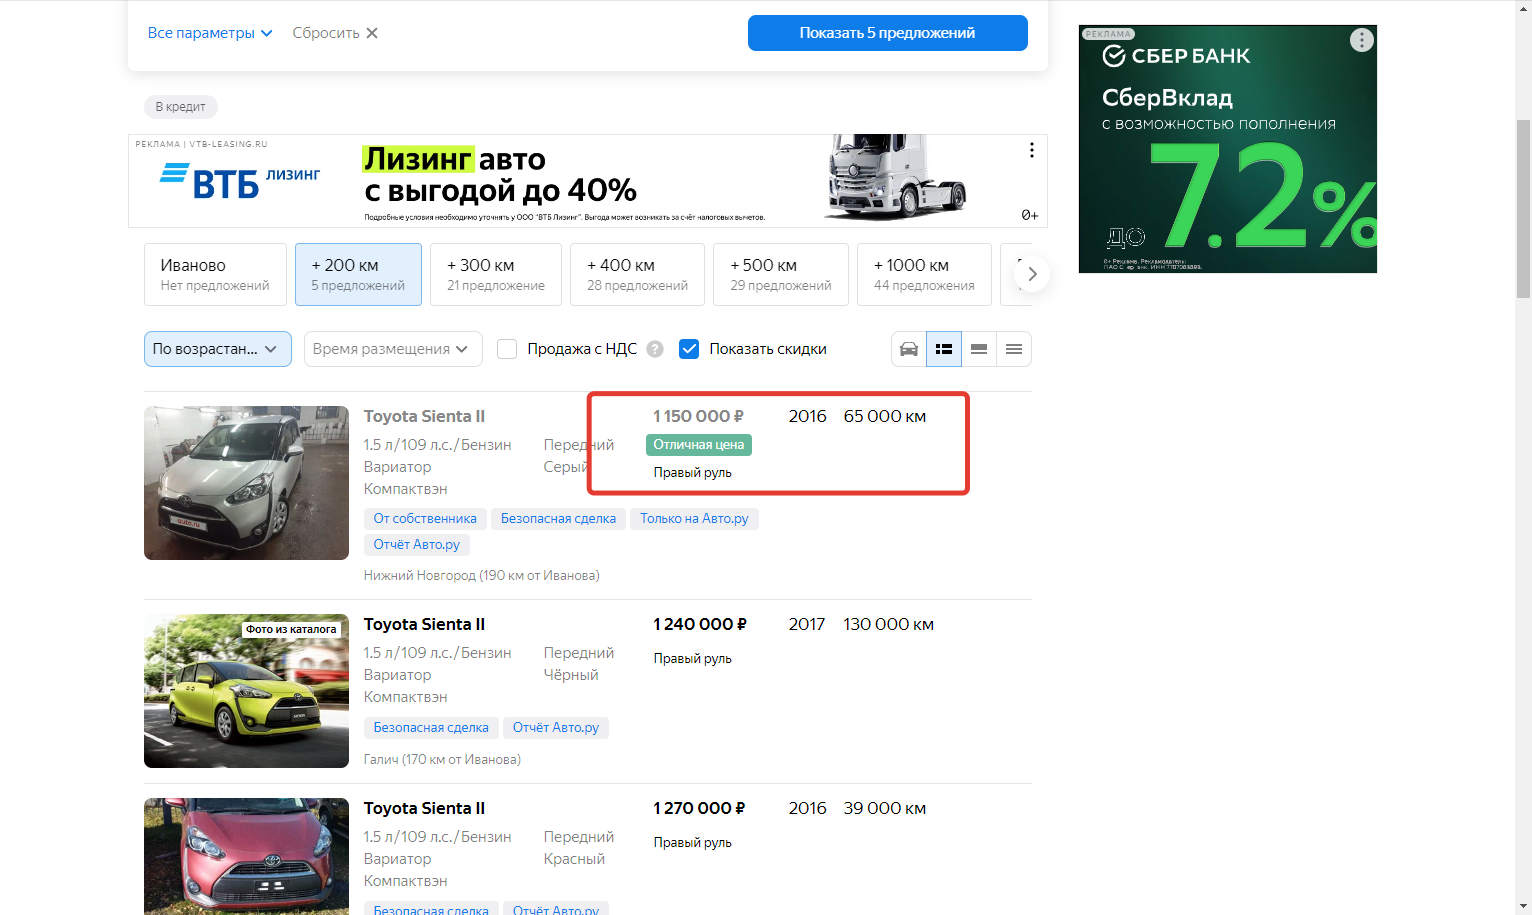The image size is (1532, 915).
Task: Click the Фото из каталога label
Action: click(x=291, y=629)
